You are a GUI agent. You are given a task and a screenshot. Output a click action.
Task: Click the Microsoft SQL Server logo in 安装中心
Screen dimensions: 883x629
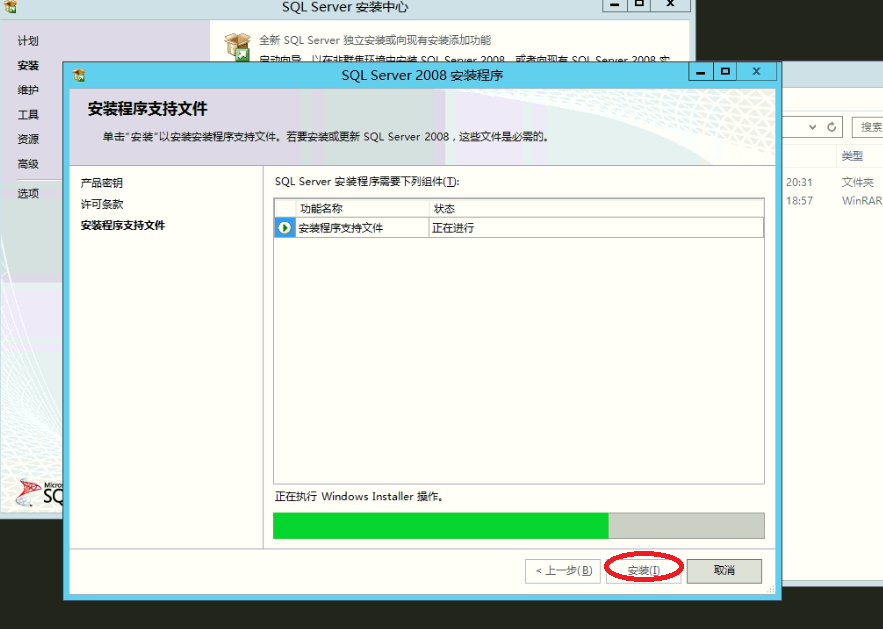click(39, 492)
